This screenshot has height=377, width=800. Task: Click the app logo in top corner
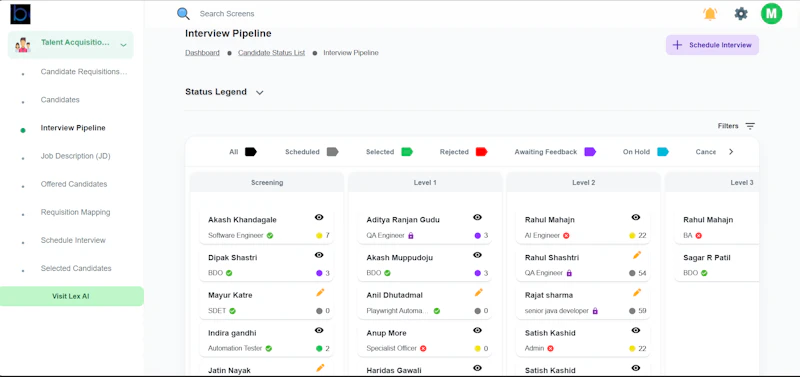tap(20, 14)
